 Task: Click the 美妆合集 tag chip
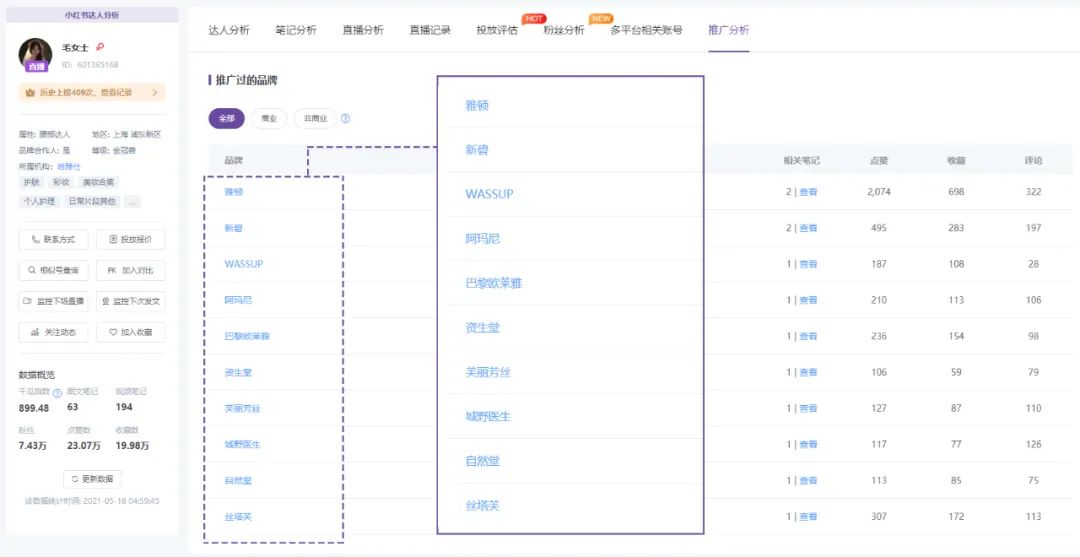(x=98, y=182)
